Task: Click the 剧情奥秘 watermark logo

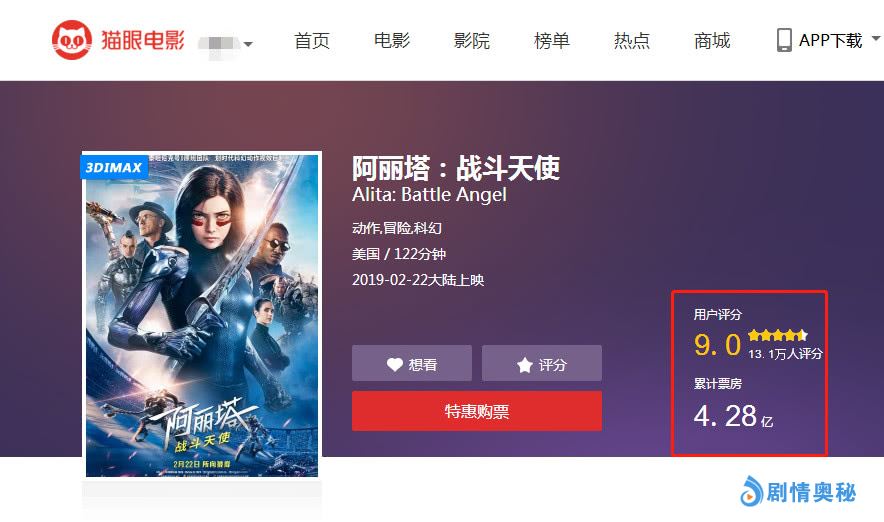Action: (798, 492)
